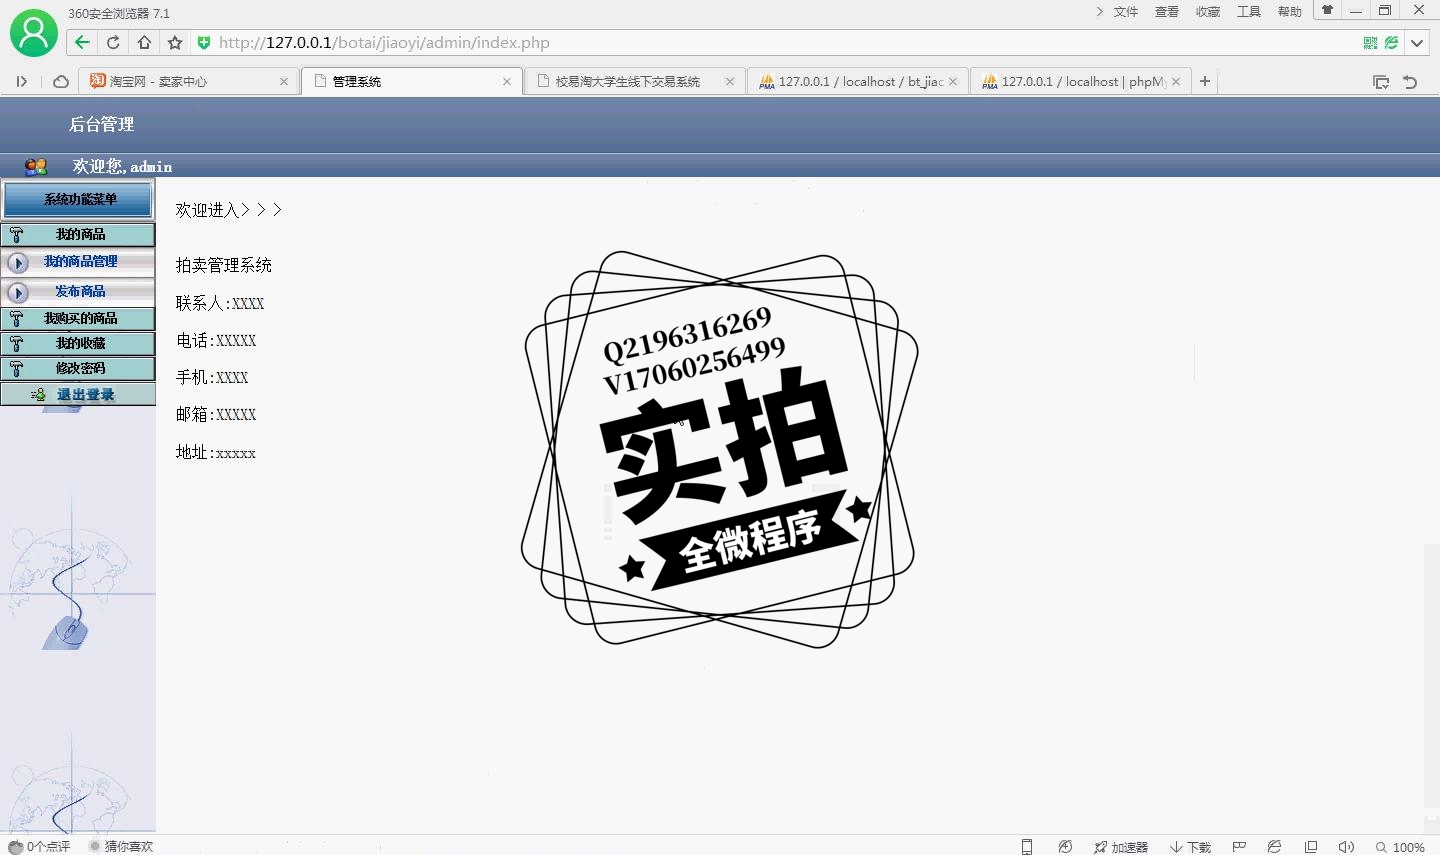Screen dimensions: 1440x855
Task: Close the 淘宝网 - 卖家中心 tab
Action: (284, 81)
